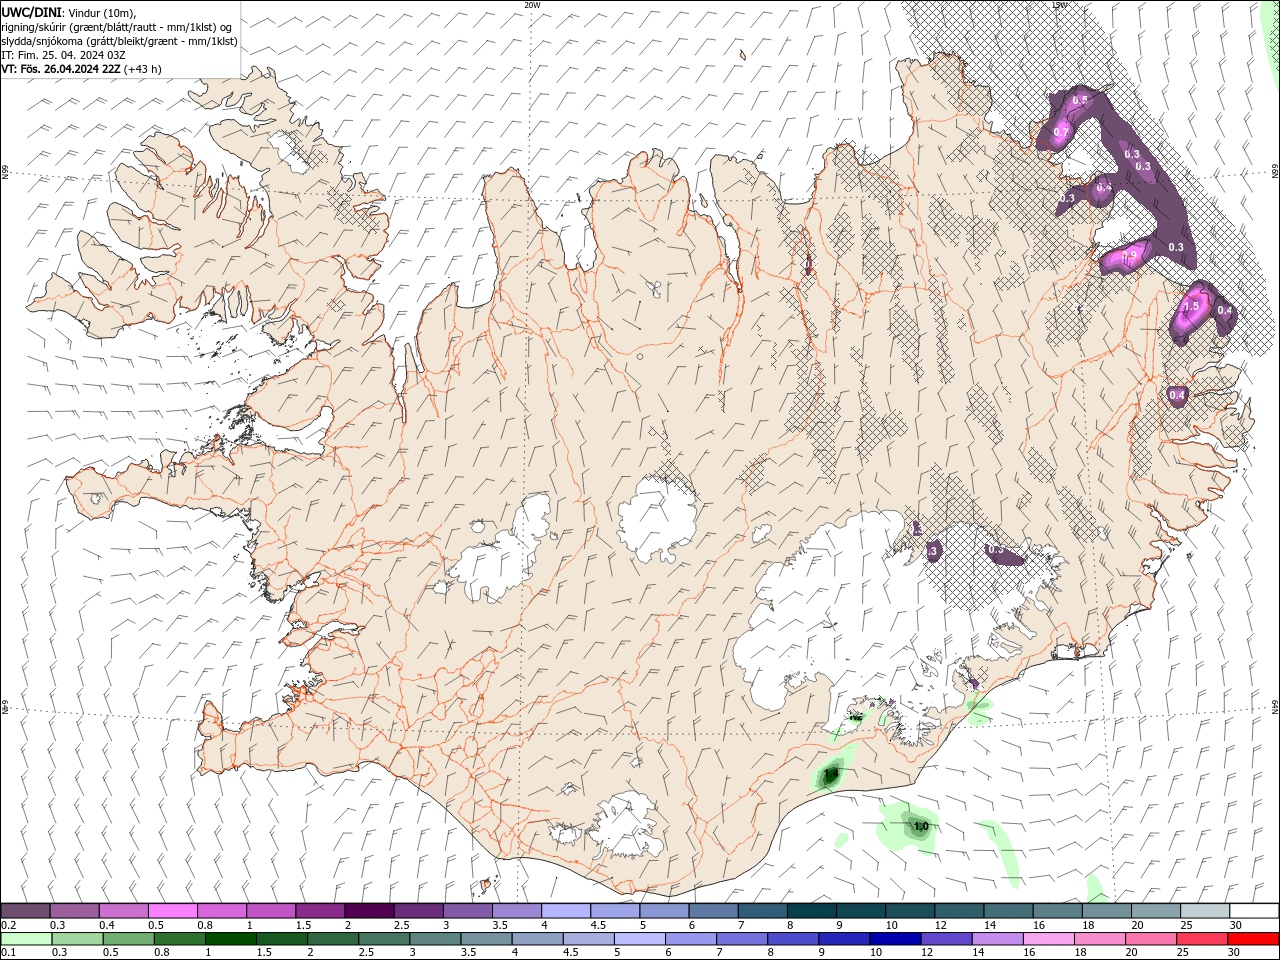The width and height of the screenshot is (1280, 960).
Task: Click the 'slydda/snjókoma' legend description line
Action: pyautogui.click(x=119, y=41)
